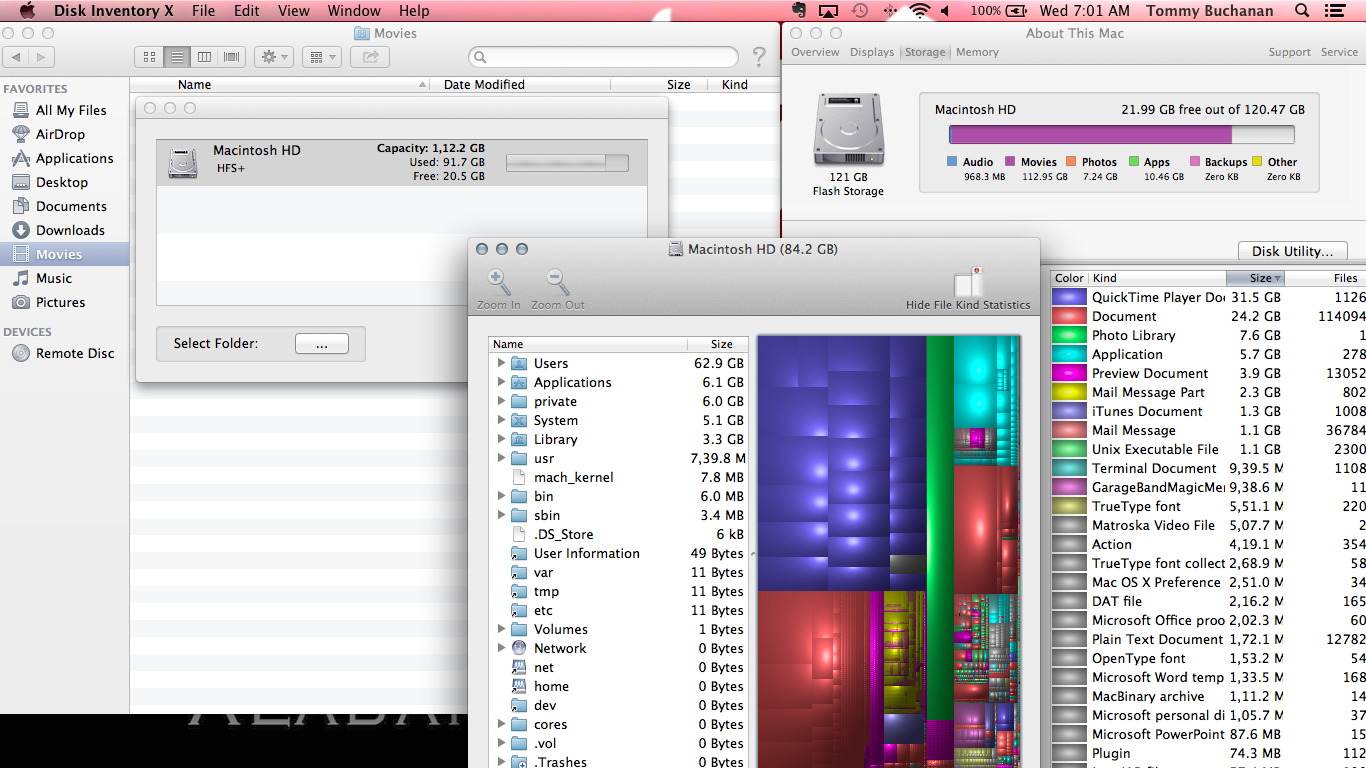1366x768 pixels.
Task: Open the Support link
Action: point(1289,52)
